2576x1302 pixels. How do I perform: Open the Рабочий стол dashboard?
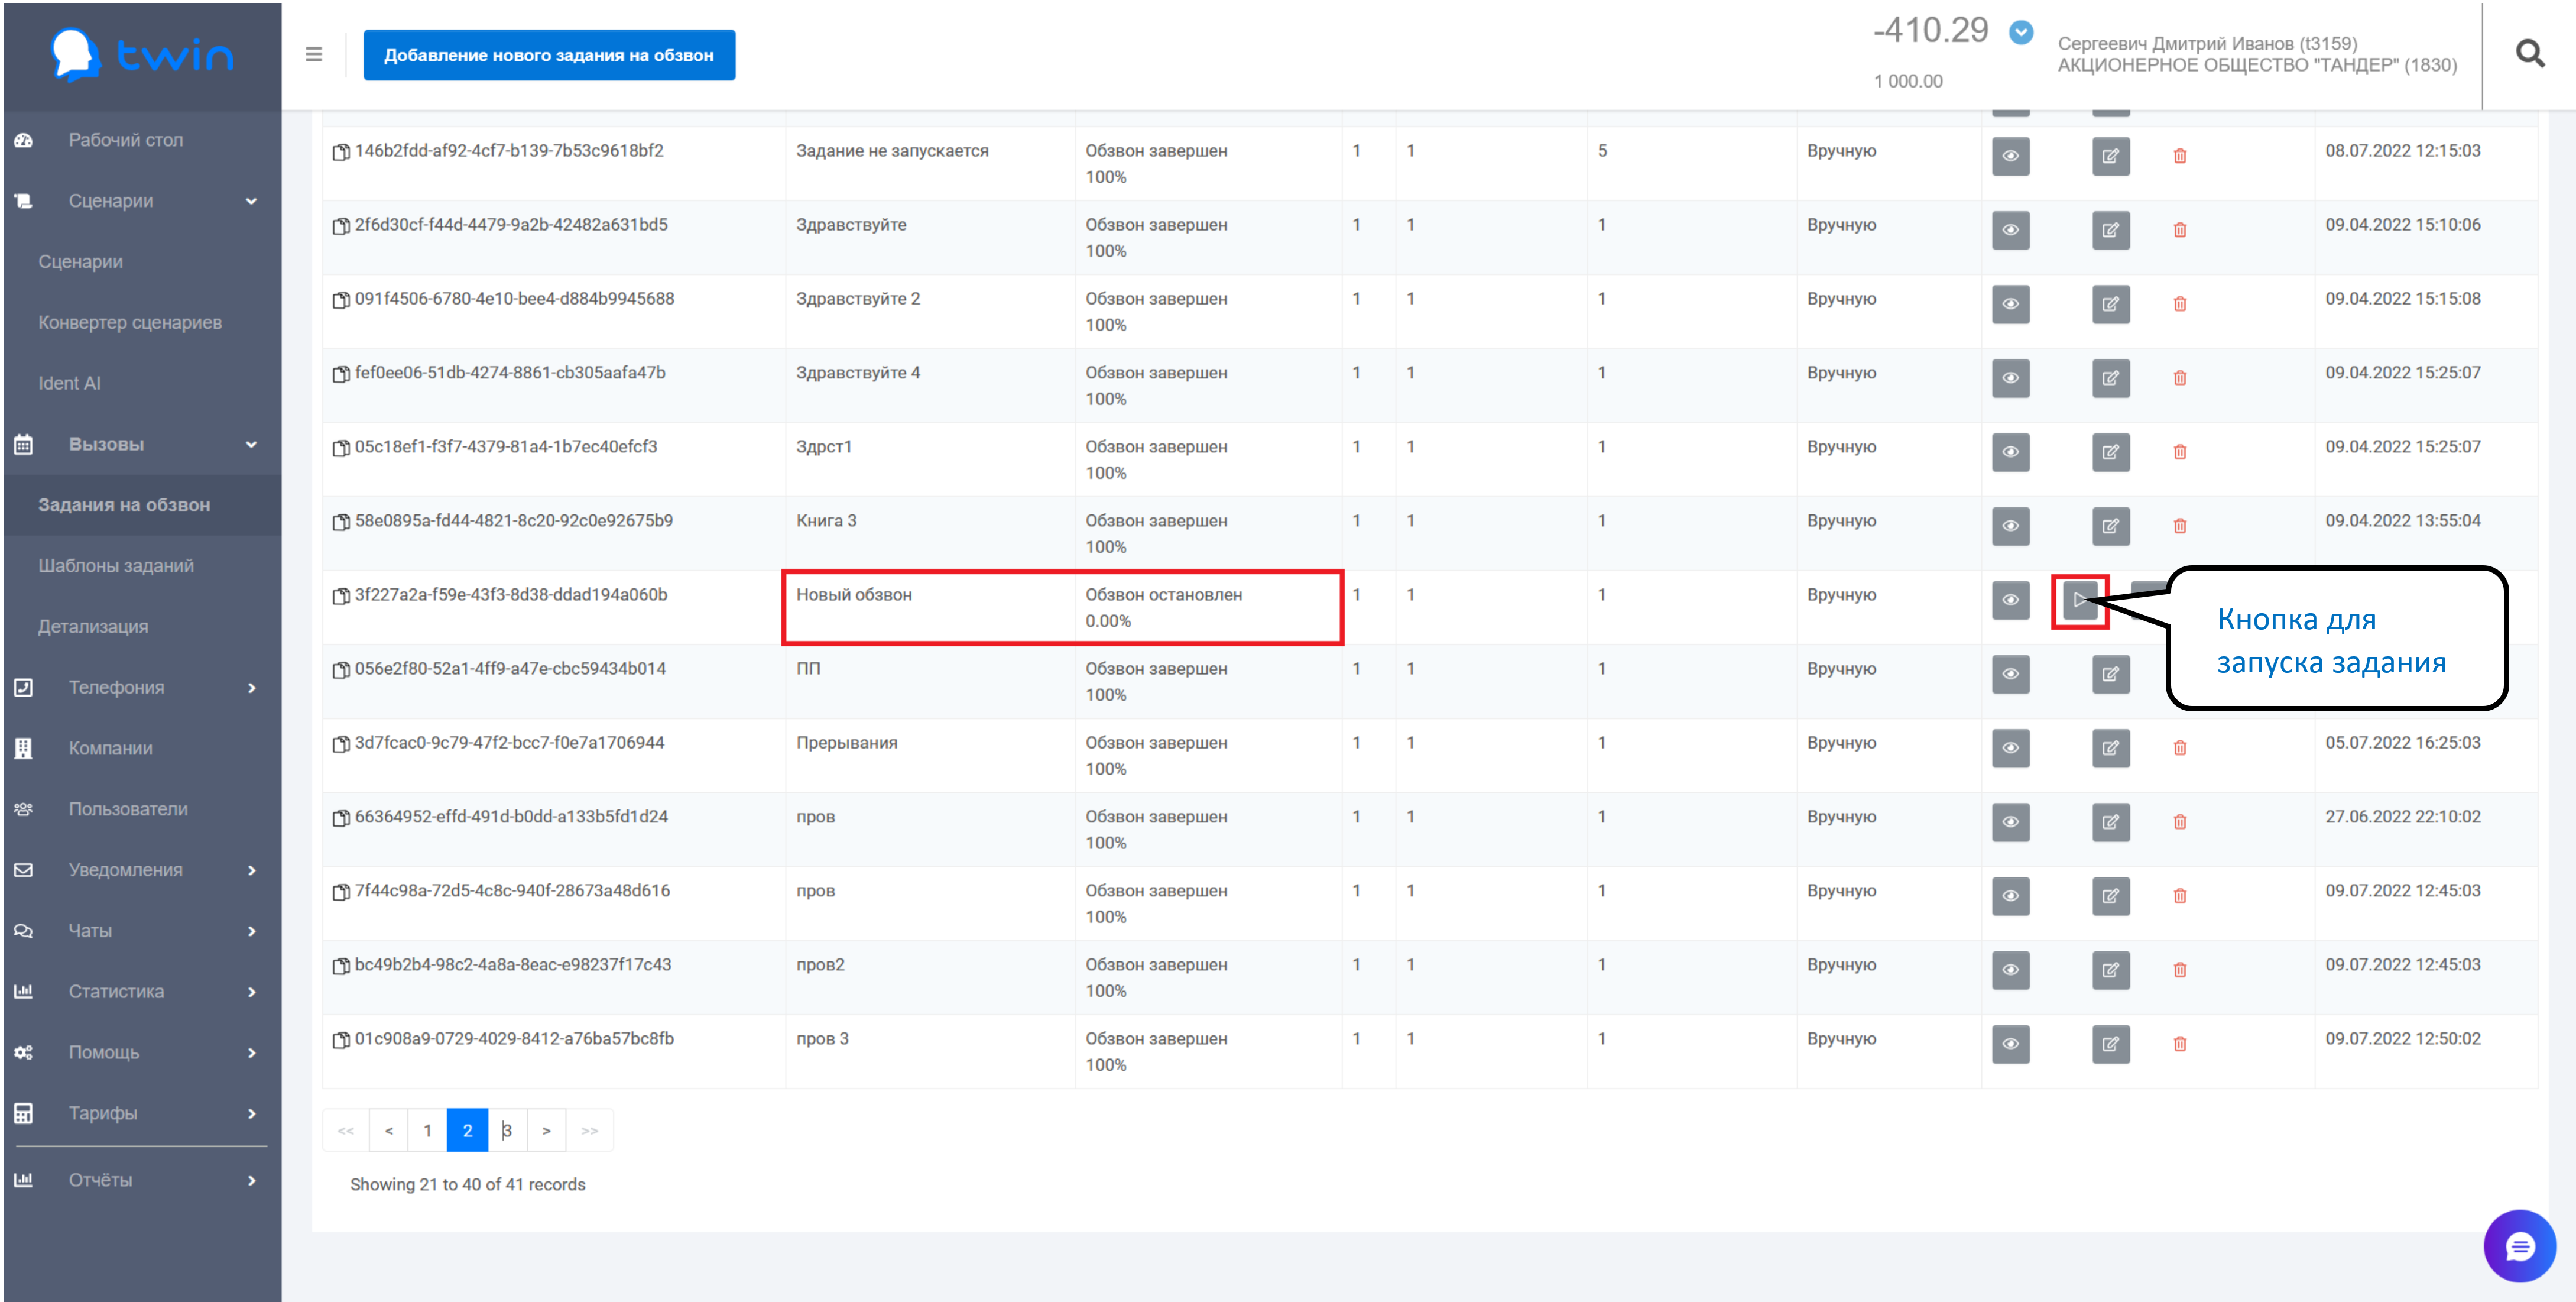point(125,140)
